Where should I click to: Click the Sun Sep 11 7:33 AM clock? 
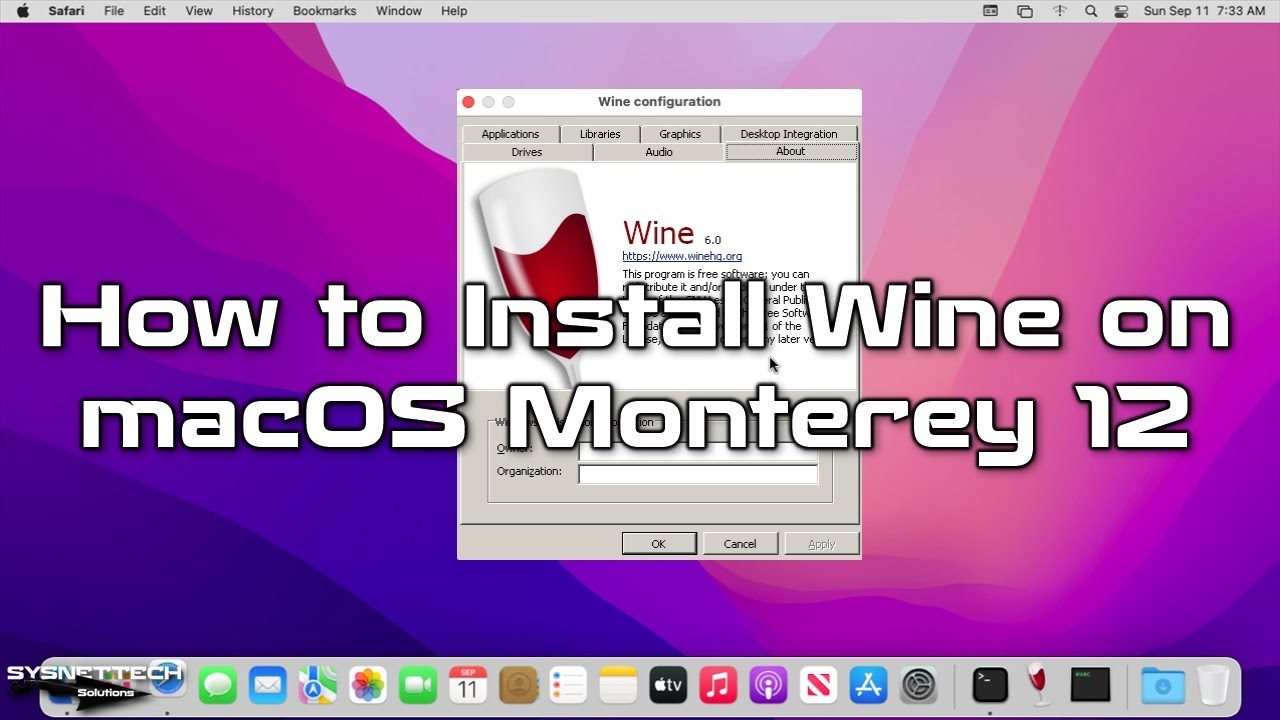[1205, 11]
